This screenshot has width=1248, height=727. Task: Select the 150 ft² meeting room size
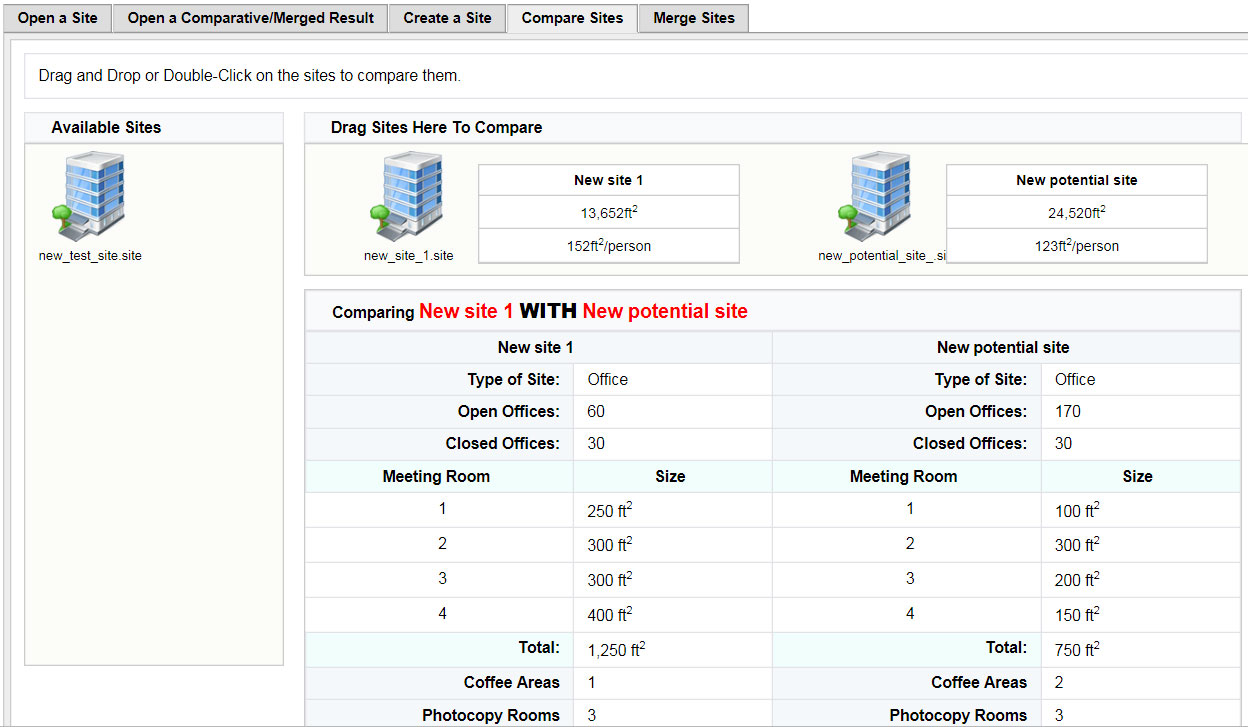point(1076,615)
